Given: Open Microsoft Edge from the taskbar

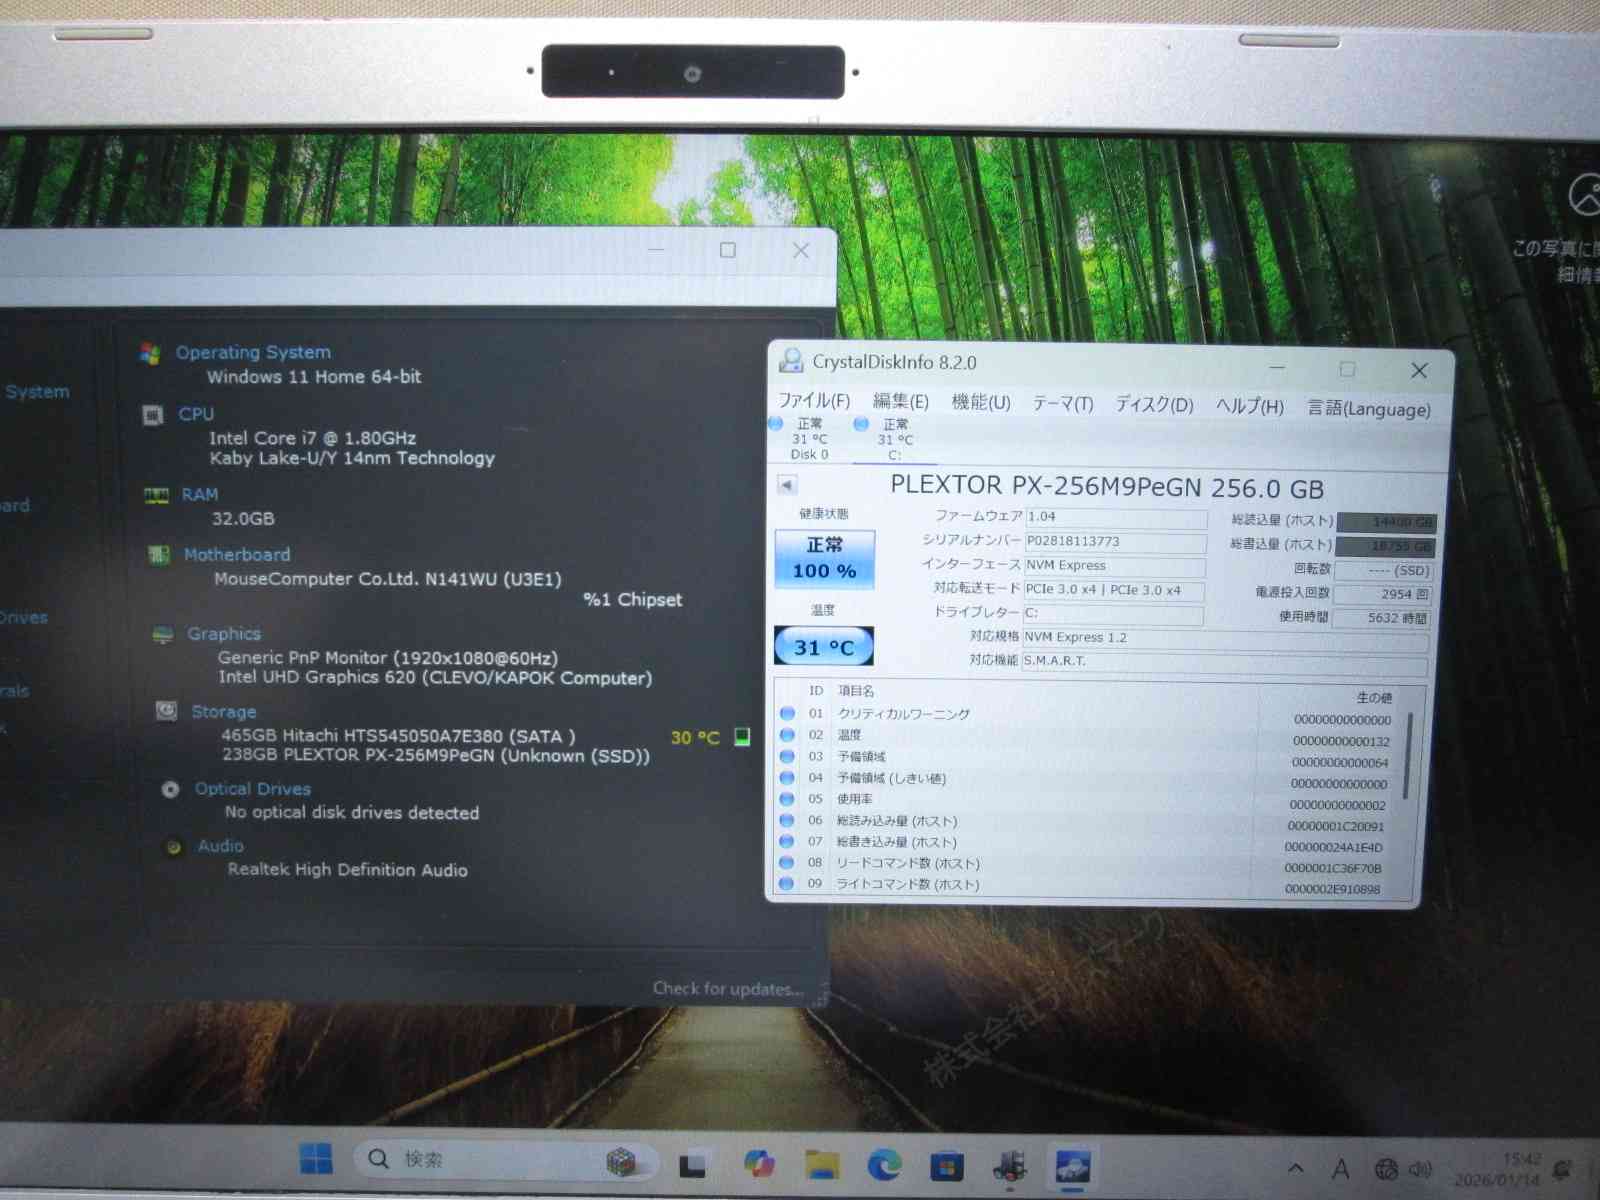Looking at the screenshot, I should point(884,1165).
